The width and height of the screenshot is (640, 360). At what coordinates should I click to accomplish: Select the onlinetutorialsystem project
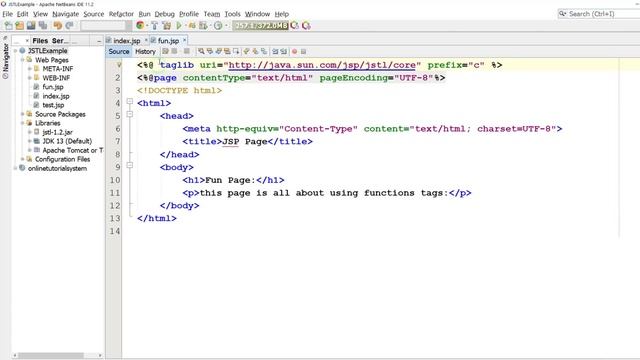57,169
